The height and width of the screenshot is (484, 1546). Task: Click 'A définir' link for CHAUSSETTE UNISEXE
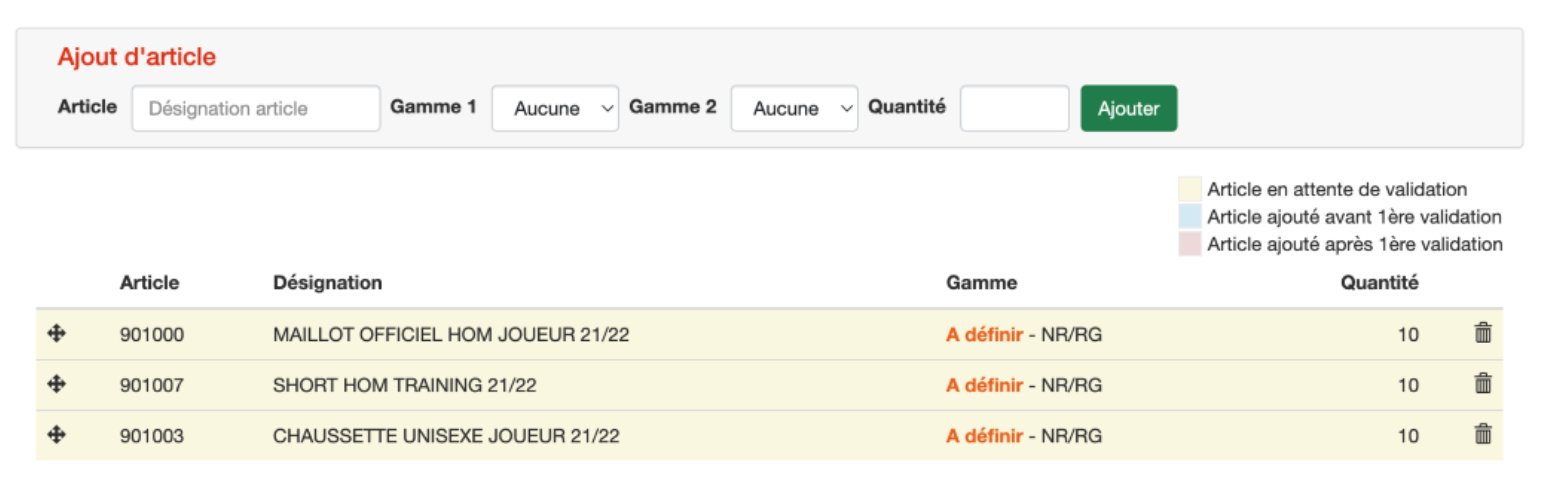(x=984, y=435)
